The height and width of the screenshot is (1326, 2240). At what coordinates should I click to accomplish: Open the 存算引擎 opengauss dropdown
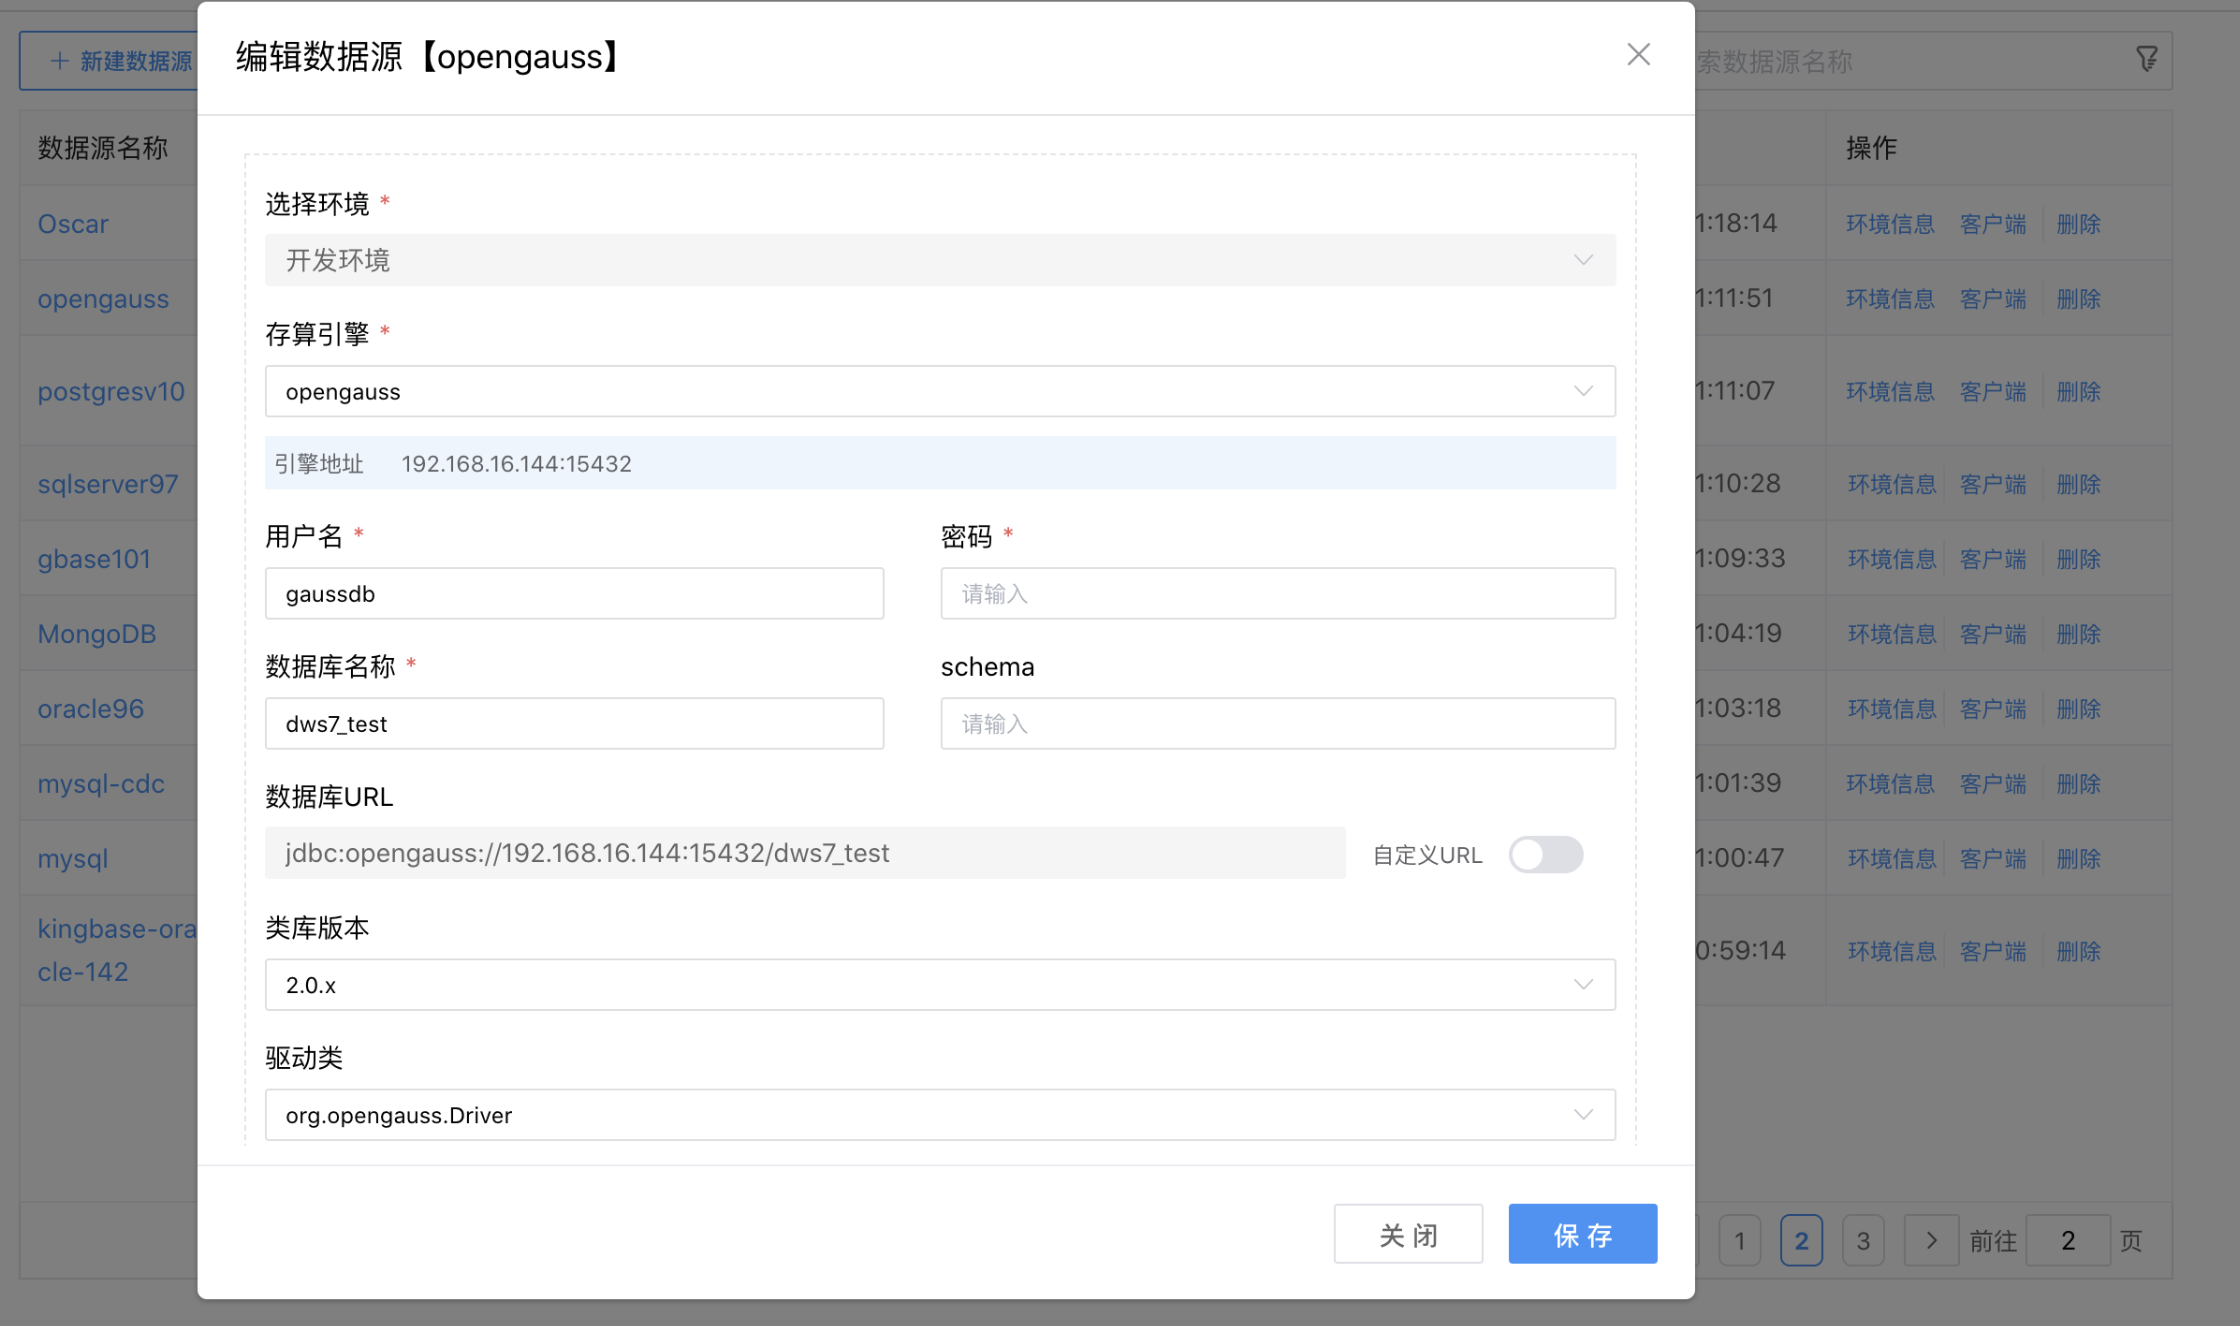(x=939, y=391)
